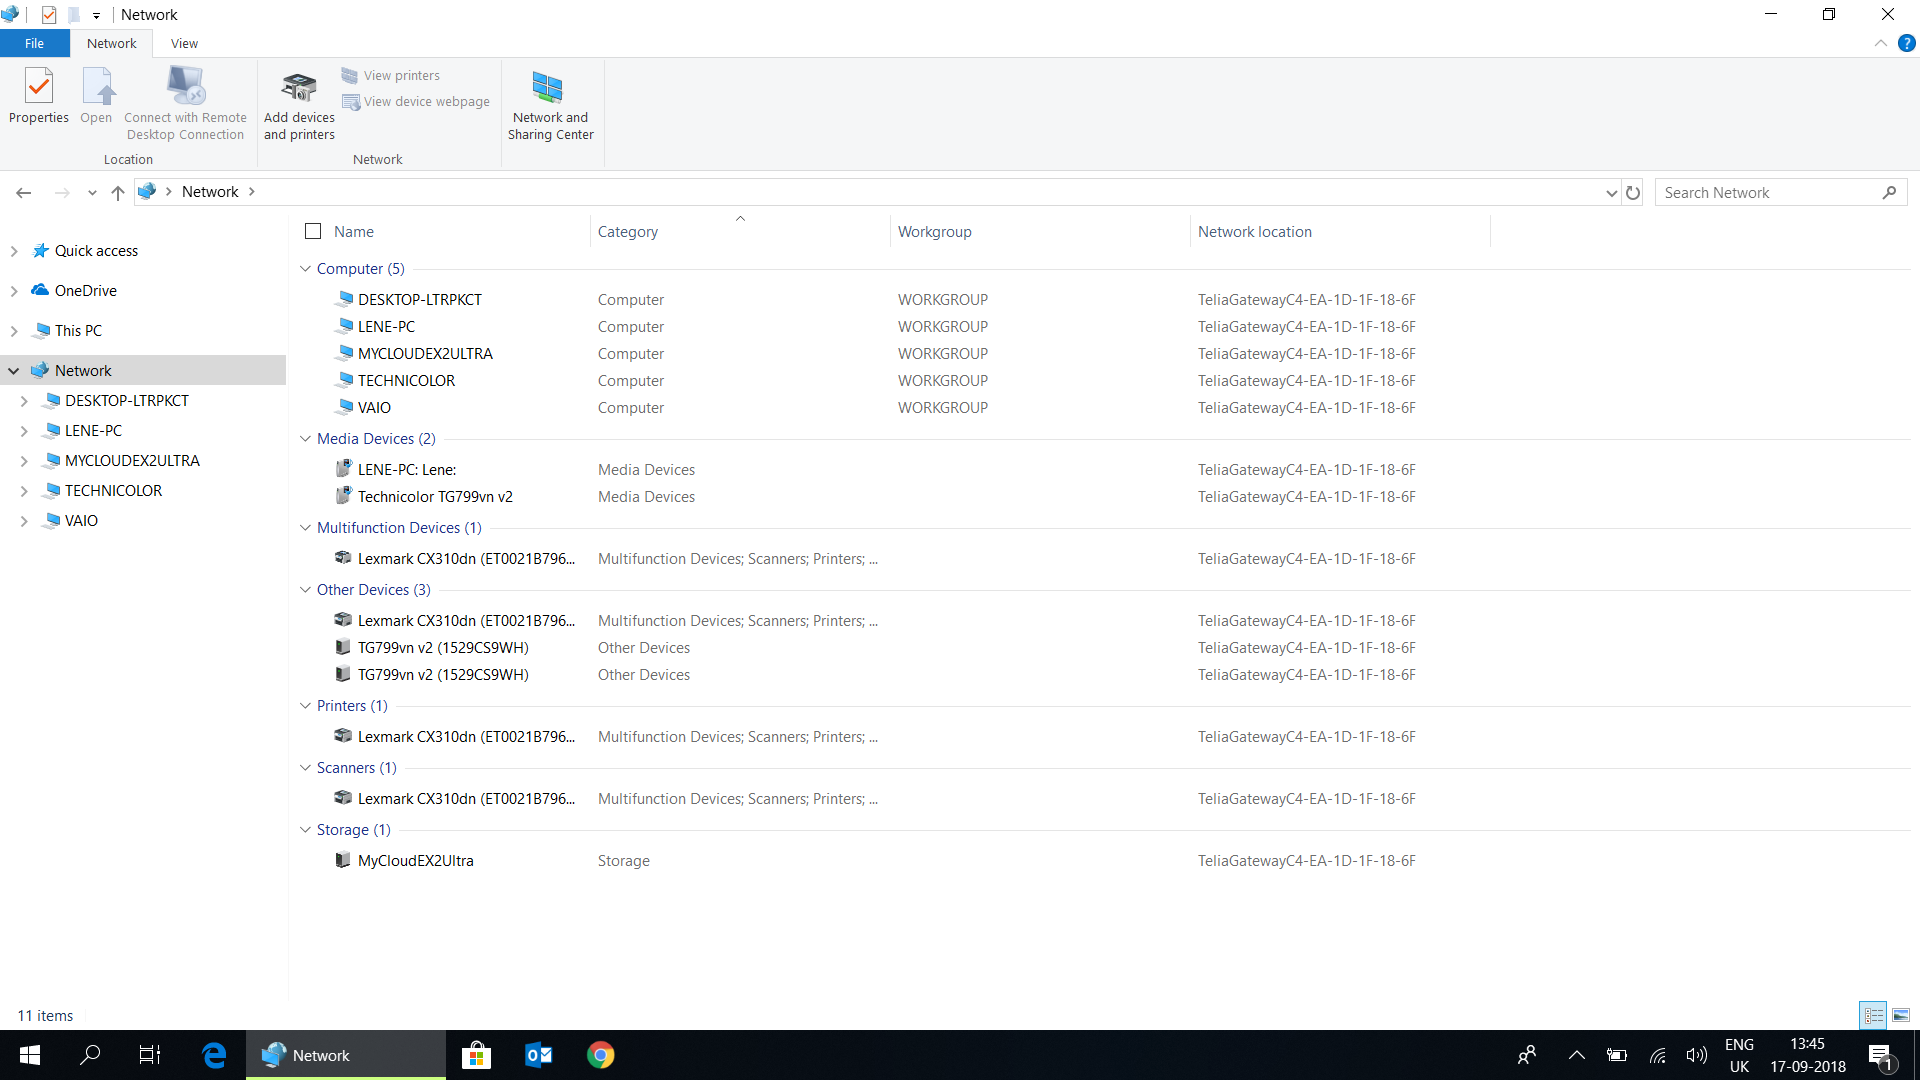Go back with the back arrow

click(x=24, y=192)
